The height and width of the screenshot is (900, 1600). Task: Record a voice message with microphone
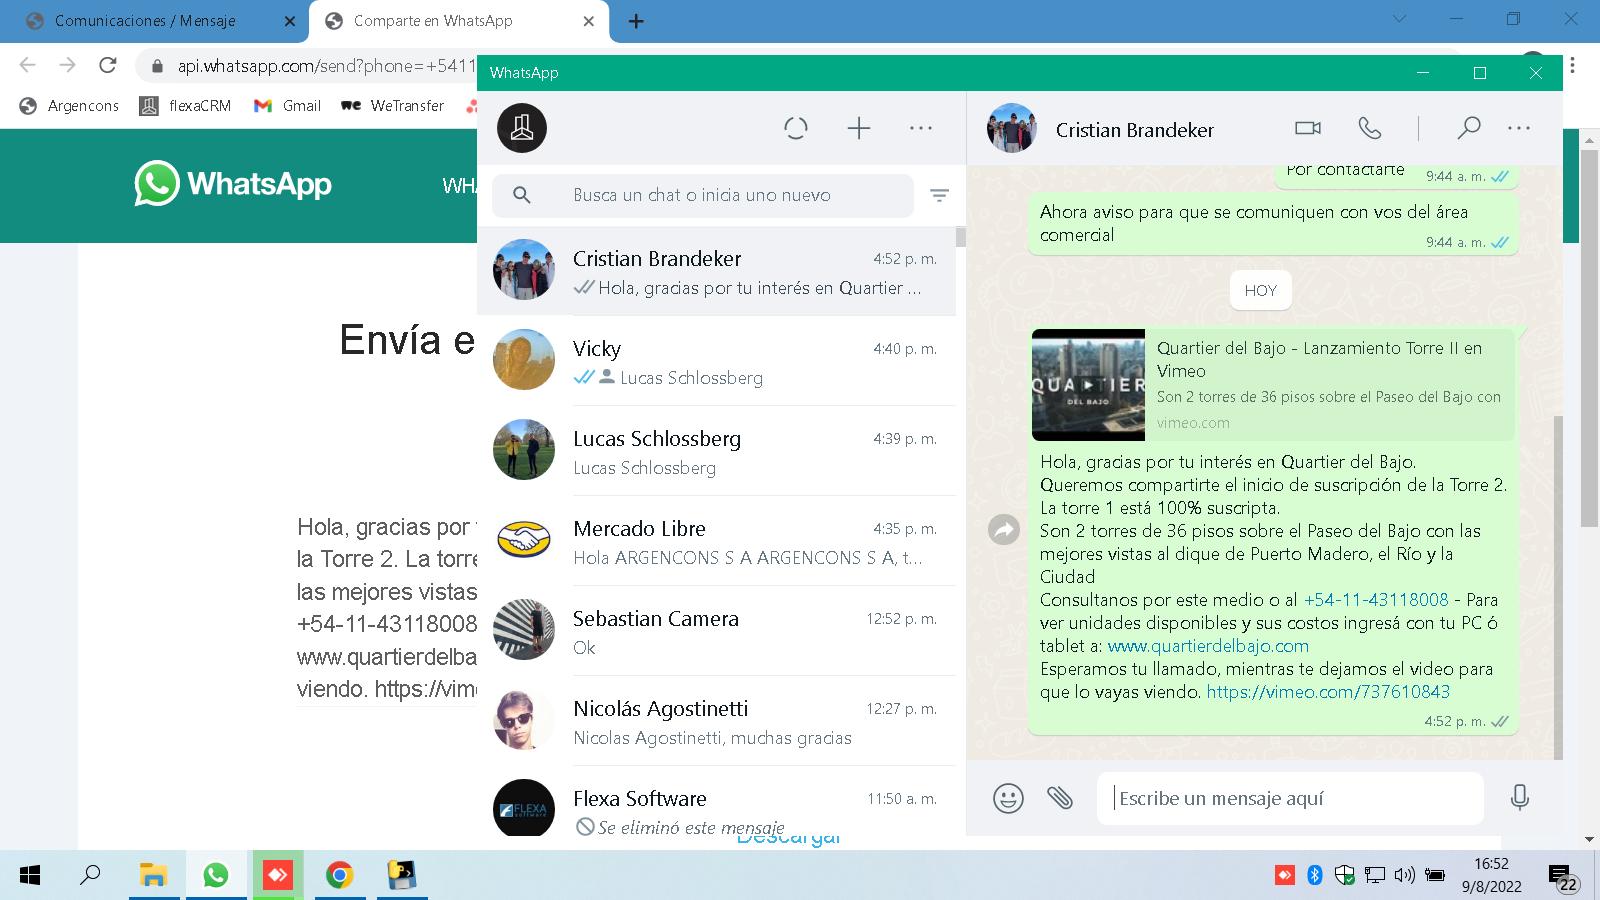click(1520, 798)
